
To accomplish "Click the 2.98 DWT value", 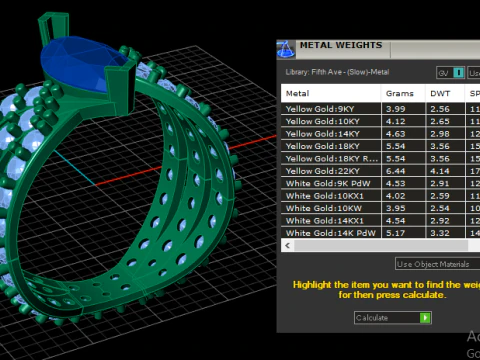I will [x=440, y=134].
